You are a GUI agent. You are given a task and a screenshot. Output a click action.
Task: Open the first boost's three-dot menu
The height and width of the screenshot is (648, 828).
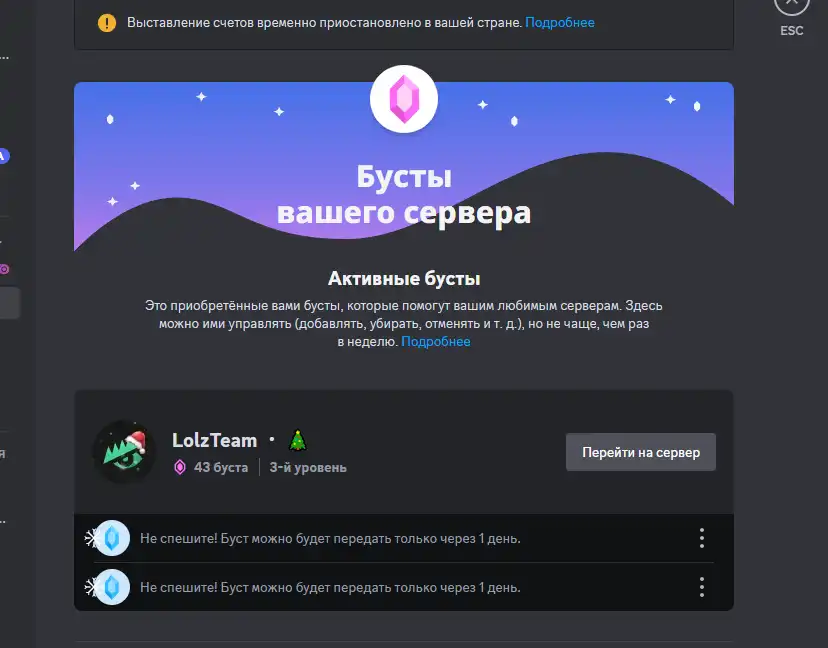(x=702, y=538)
